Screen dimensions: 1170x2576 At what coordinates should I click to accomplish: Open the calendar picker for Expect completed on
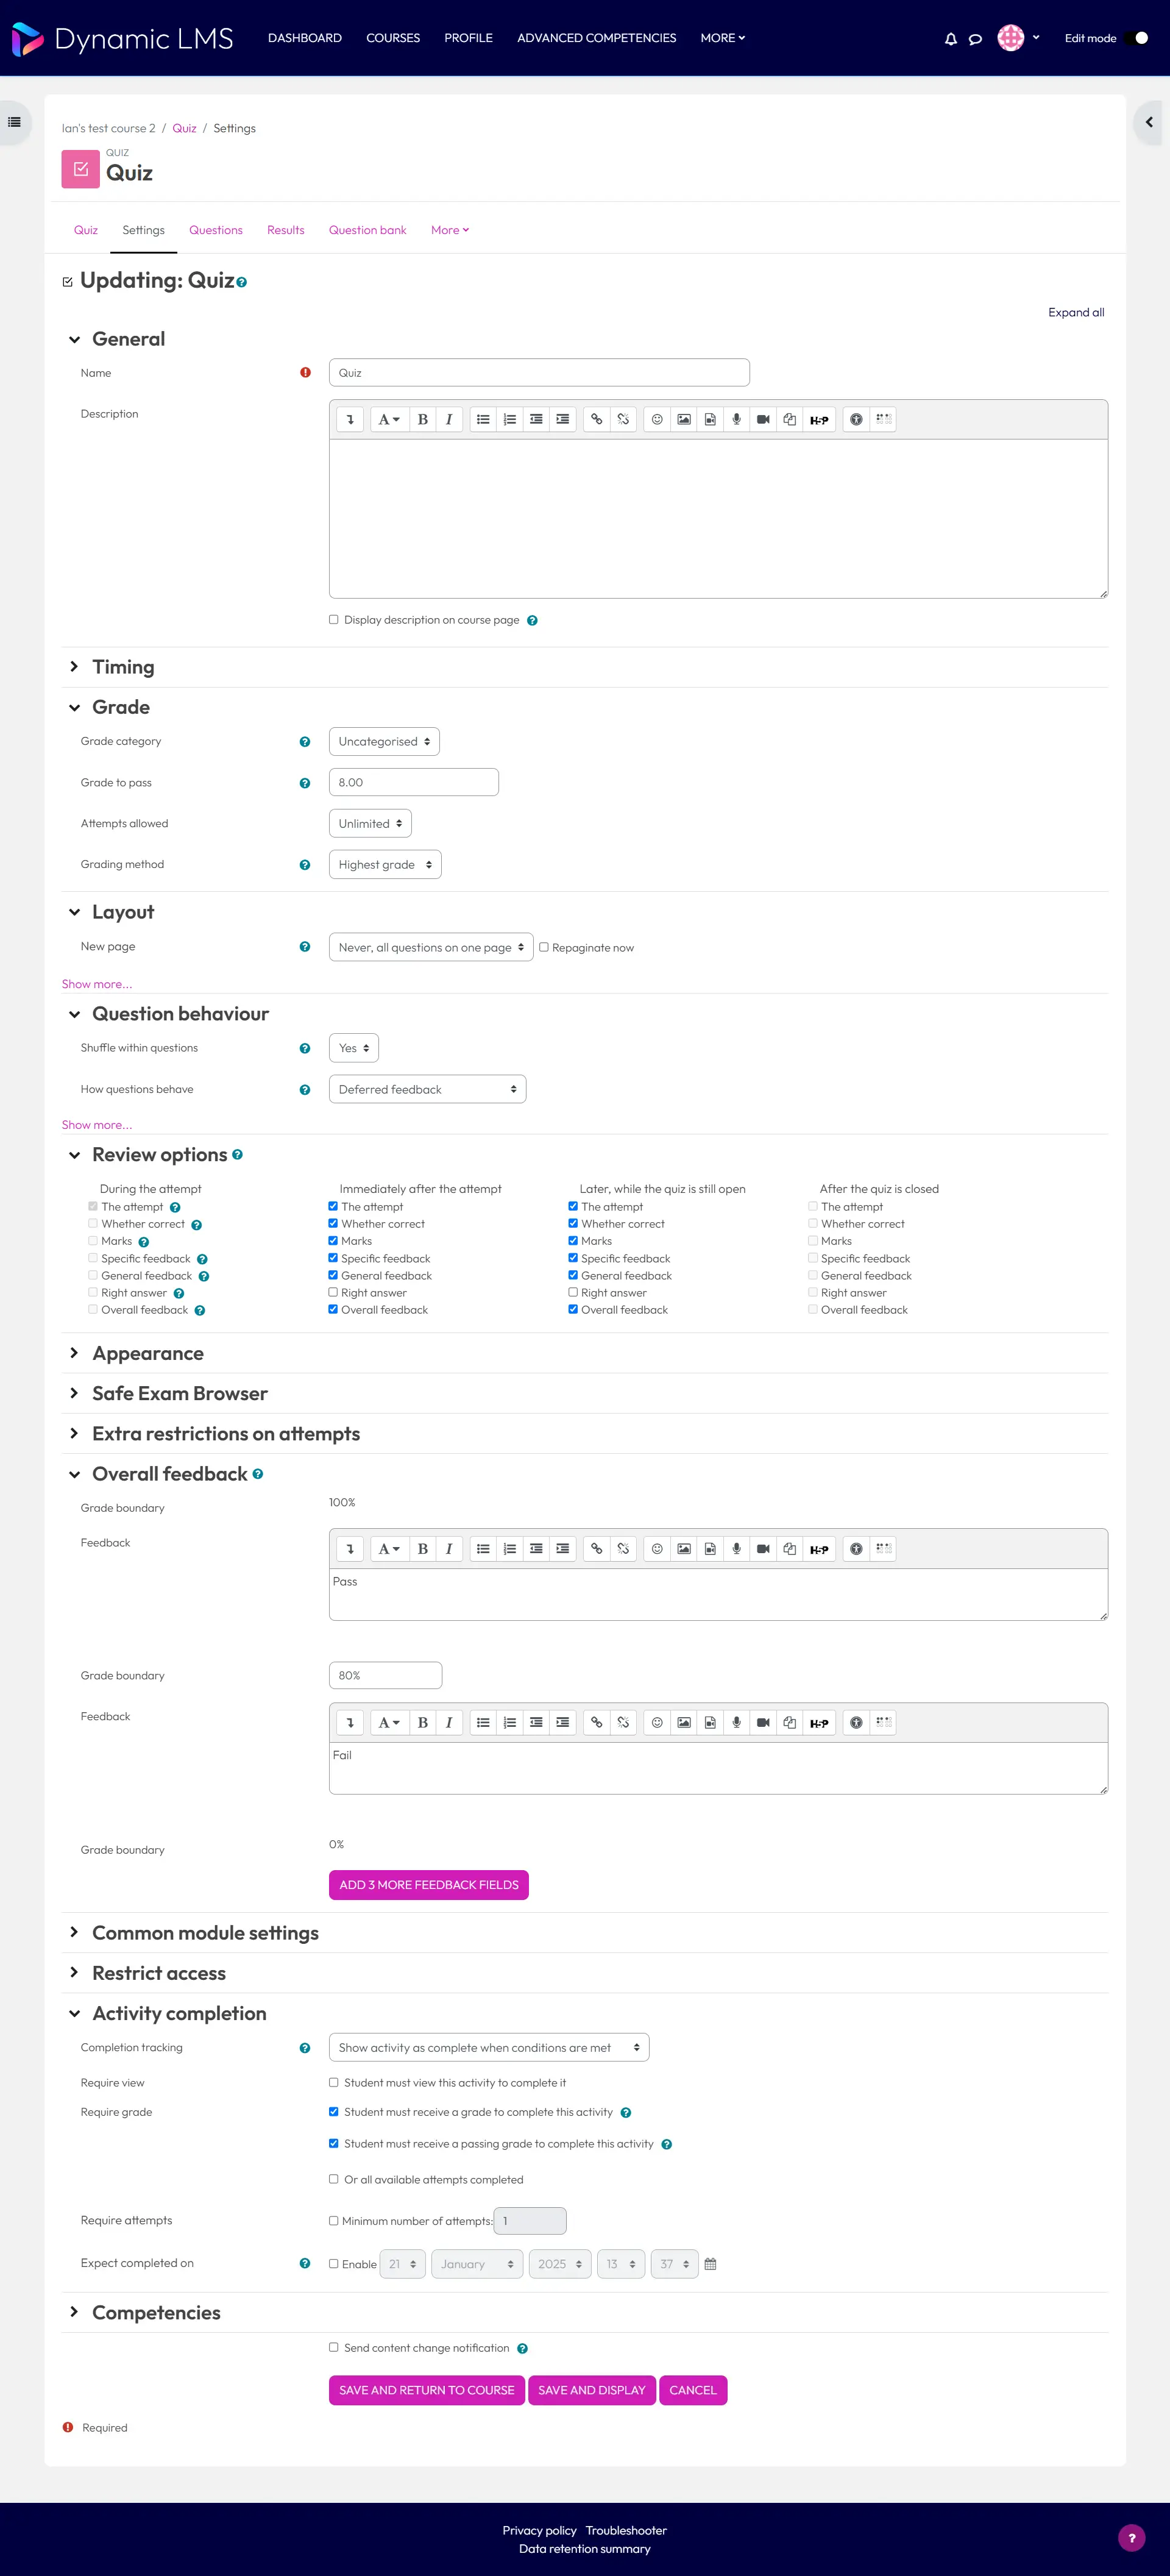coord(710,2264)
